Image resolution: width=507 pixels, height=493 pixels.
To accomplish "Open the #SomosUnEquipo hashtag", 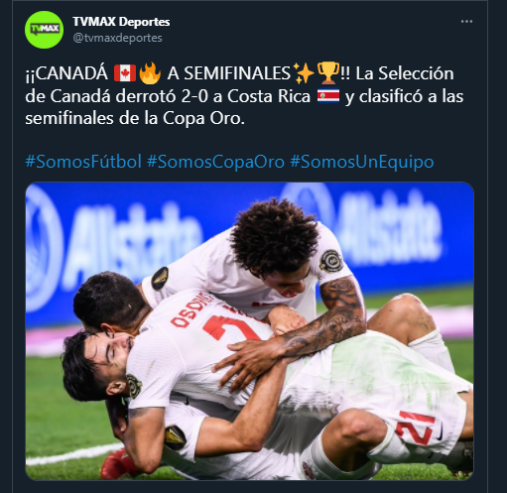I will click(x=362, y=162).
